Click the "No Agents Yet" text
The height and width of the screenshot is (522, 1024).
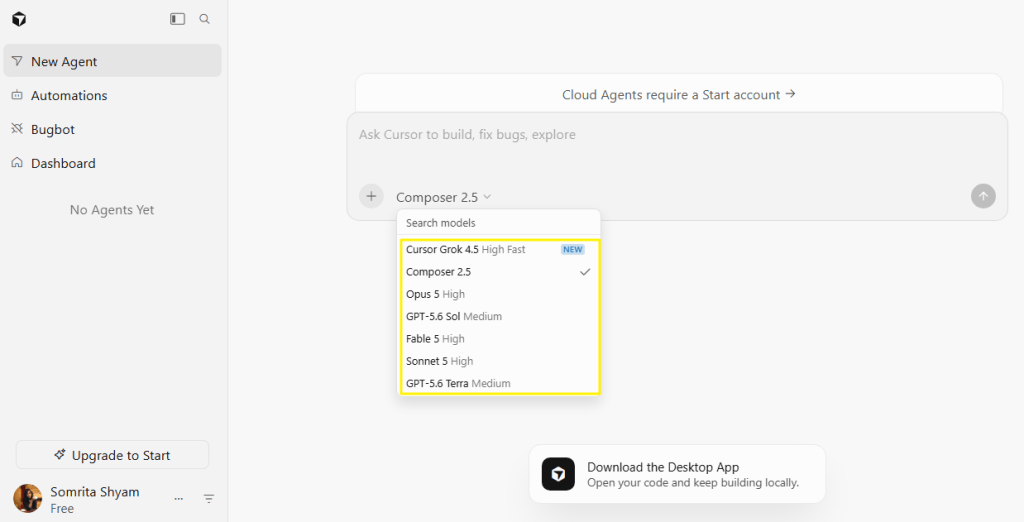[x=112, y=210]
